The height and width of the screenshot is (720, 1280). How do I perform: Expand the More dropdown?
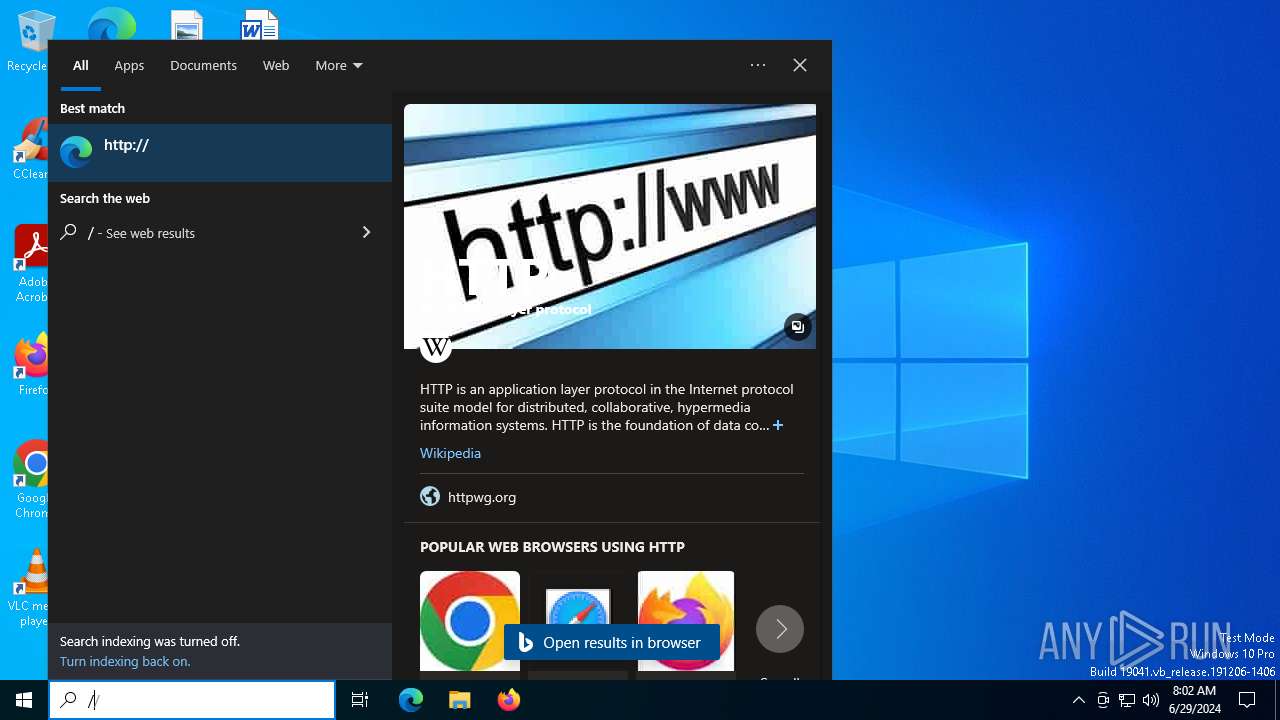(x=339, y=65)
